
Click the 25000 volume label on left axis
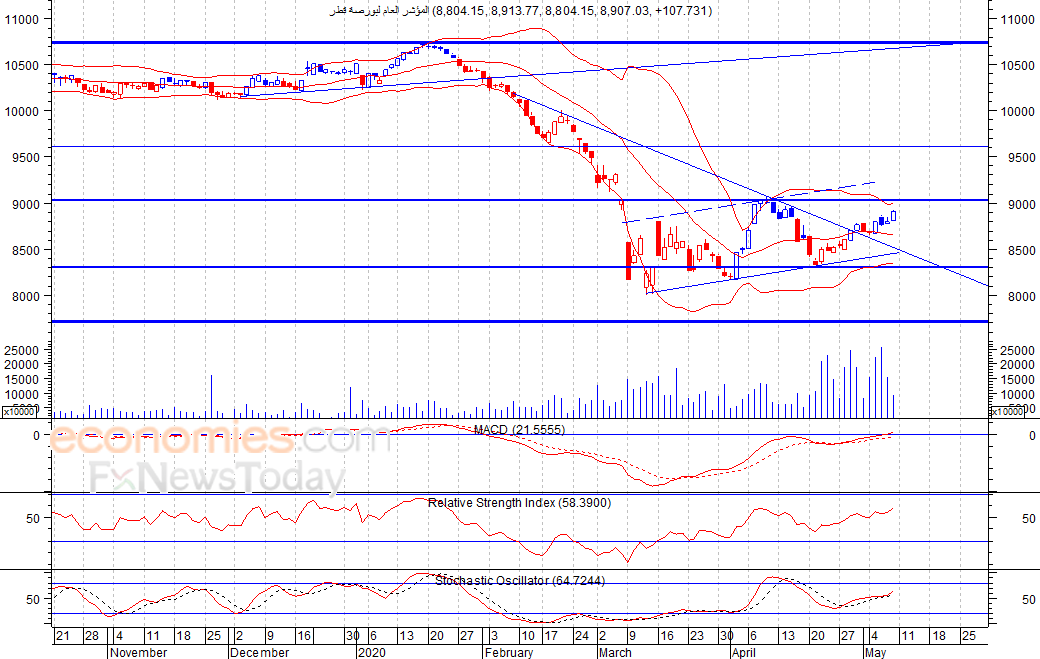point(22,350)
